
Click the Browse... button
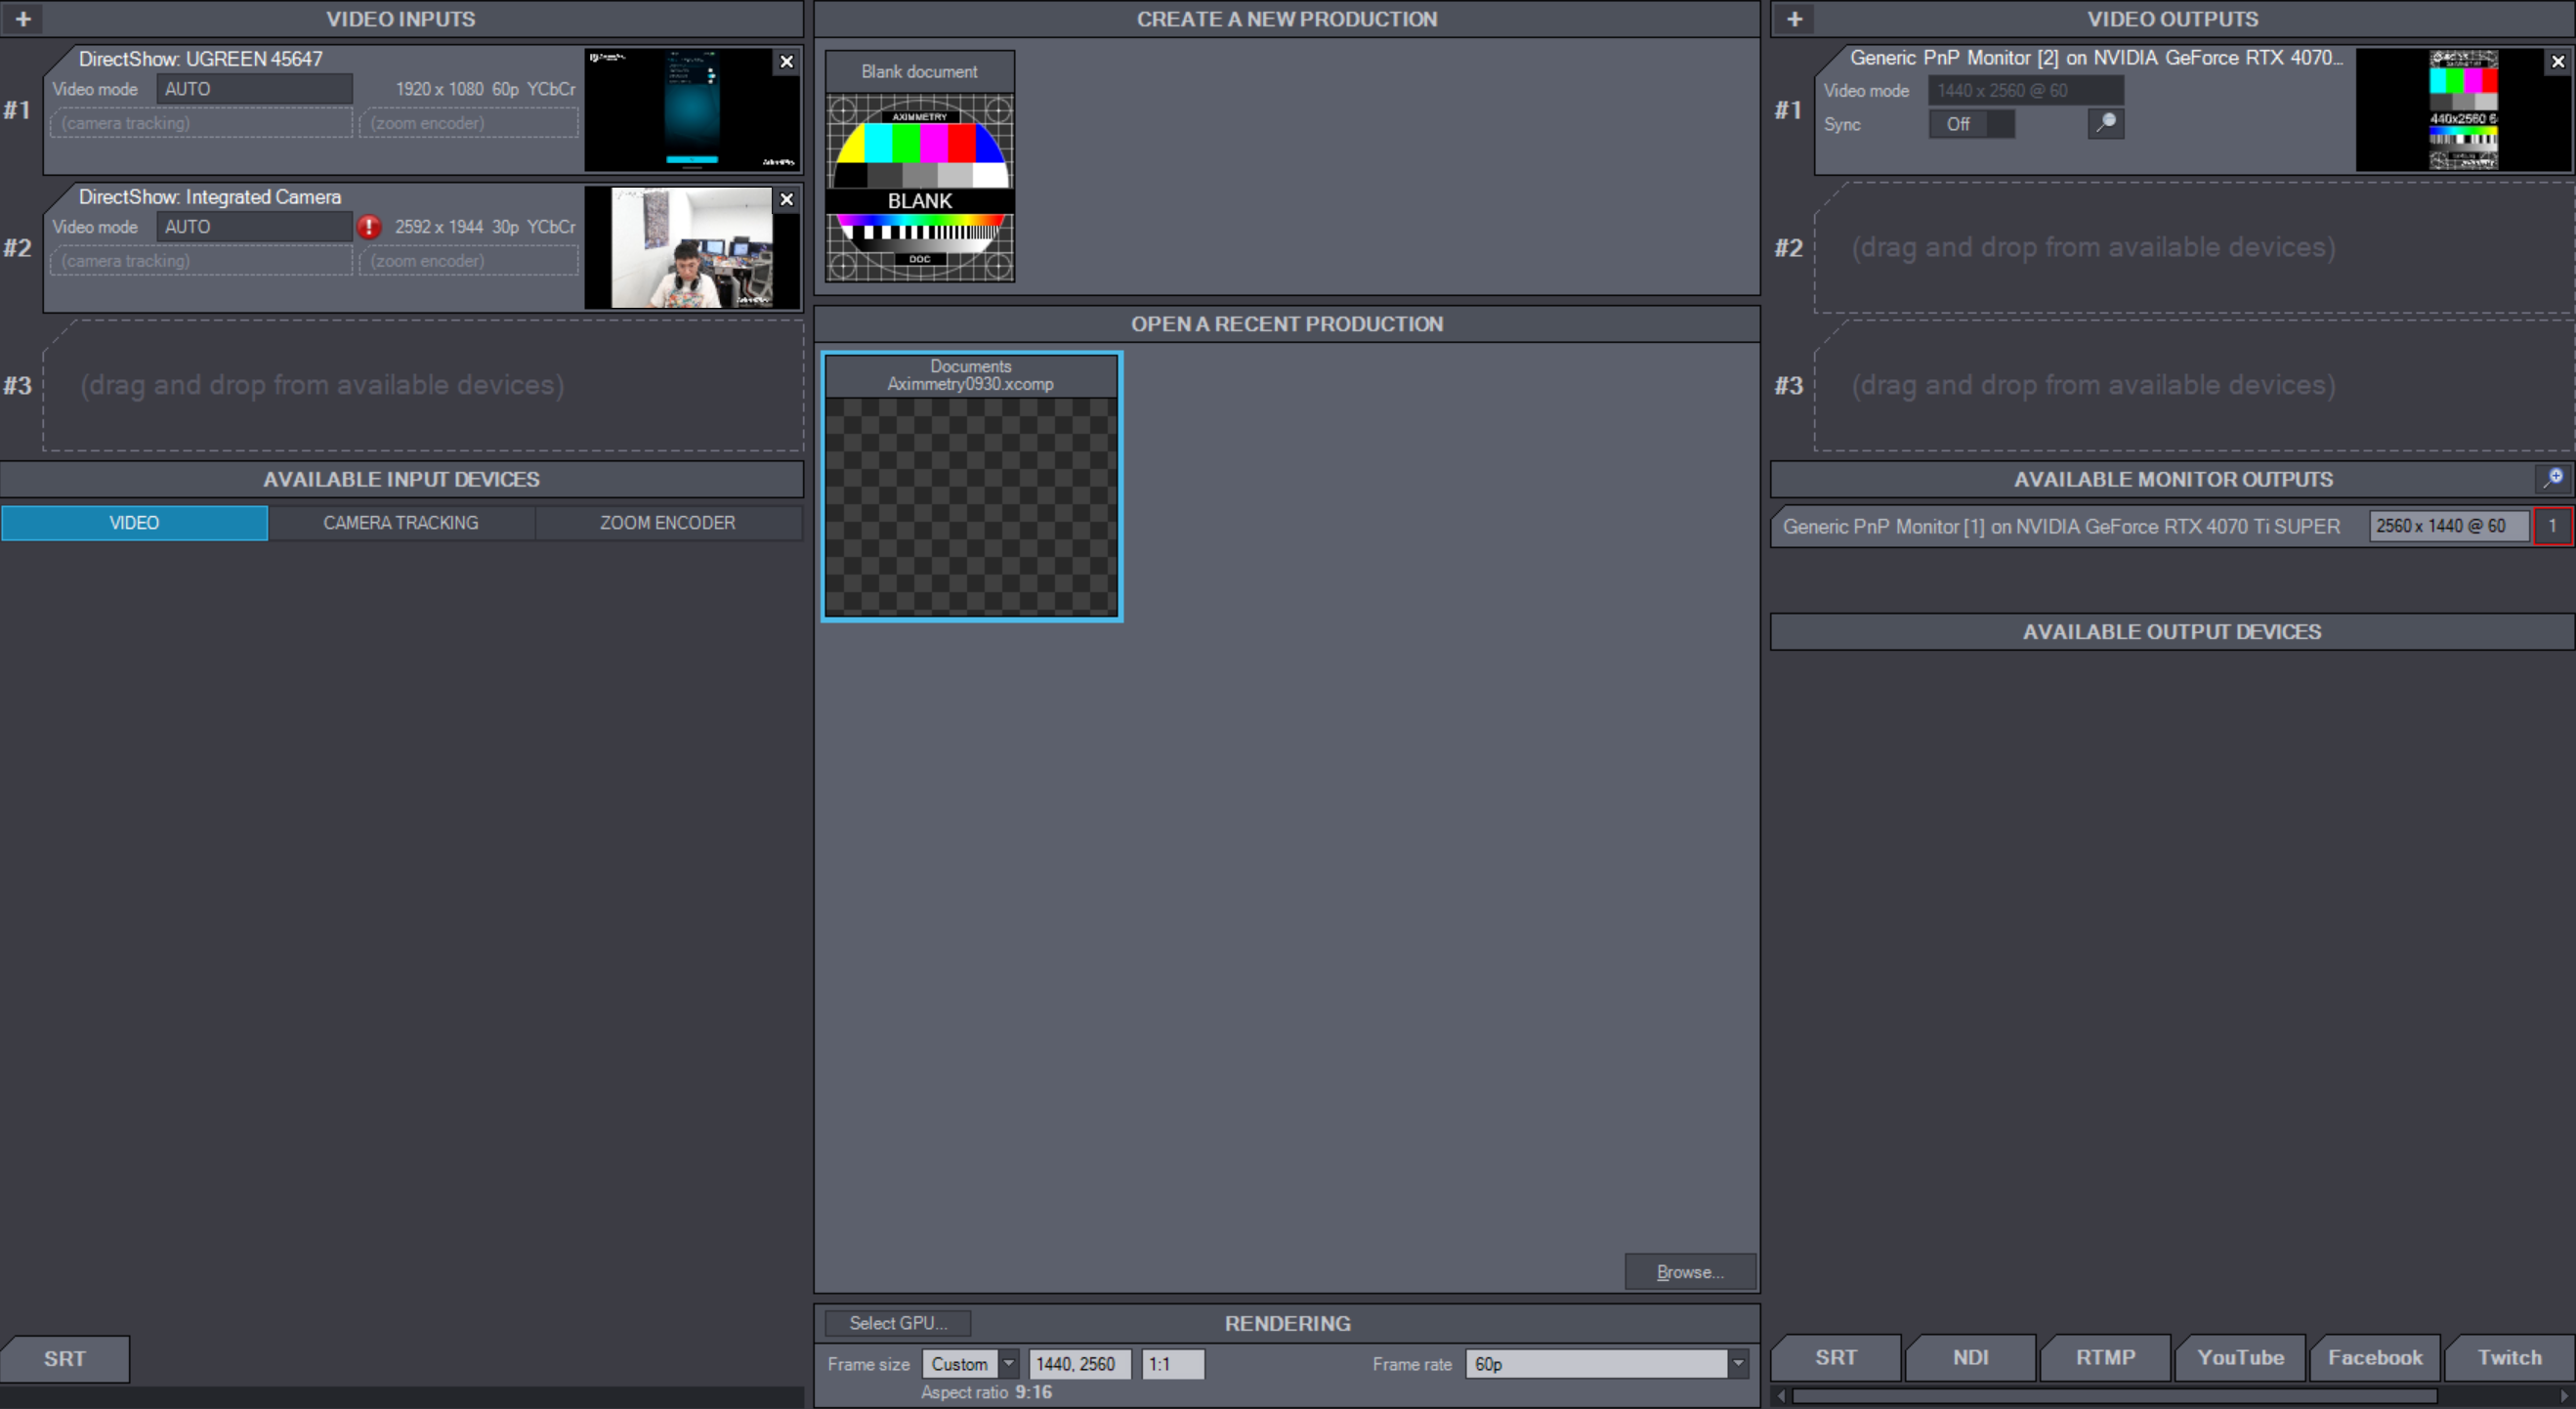click(x=1689, y=1272)
